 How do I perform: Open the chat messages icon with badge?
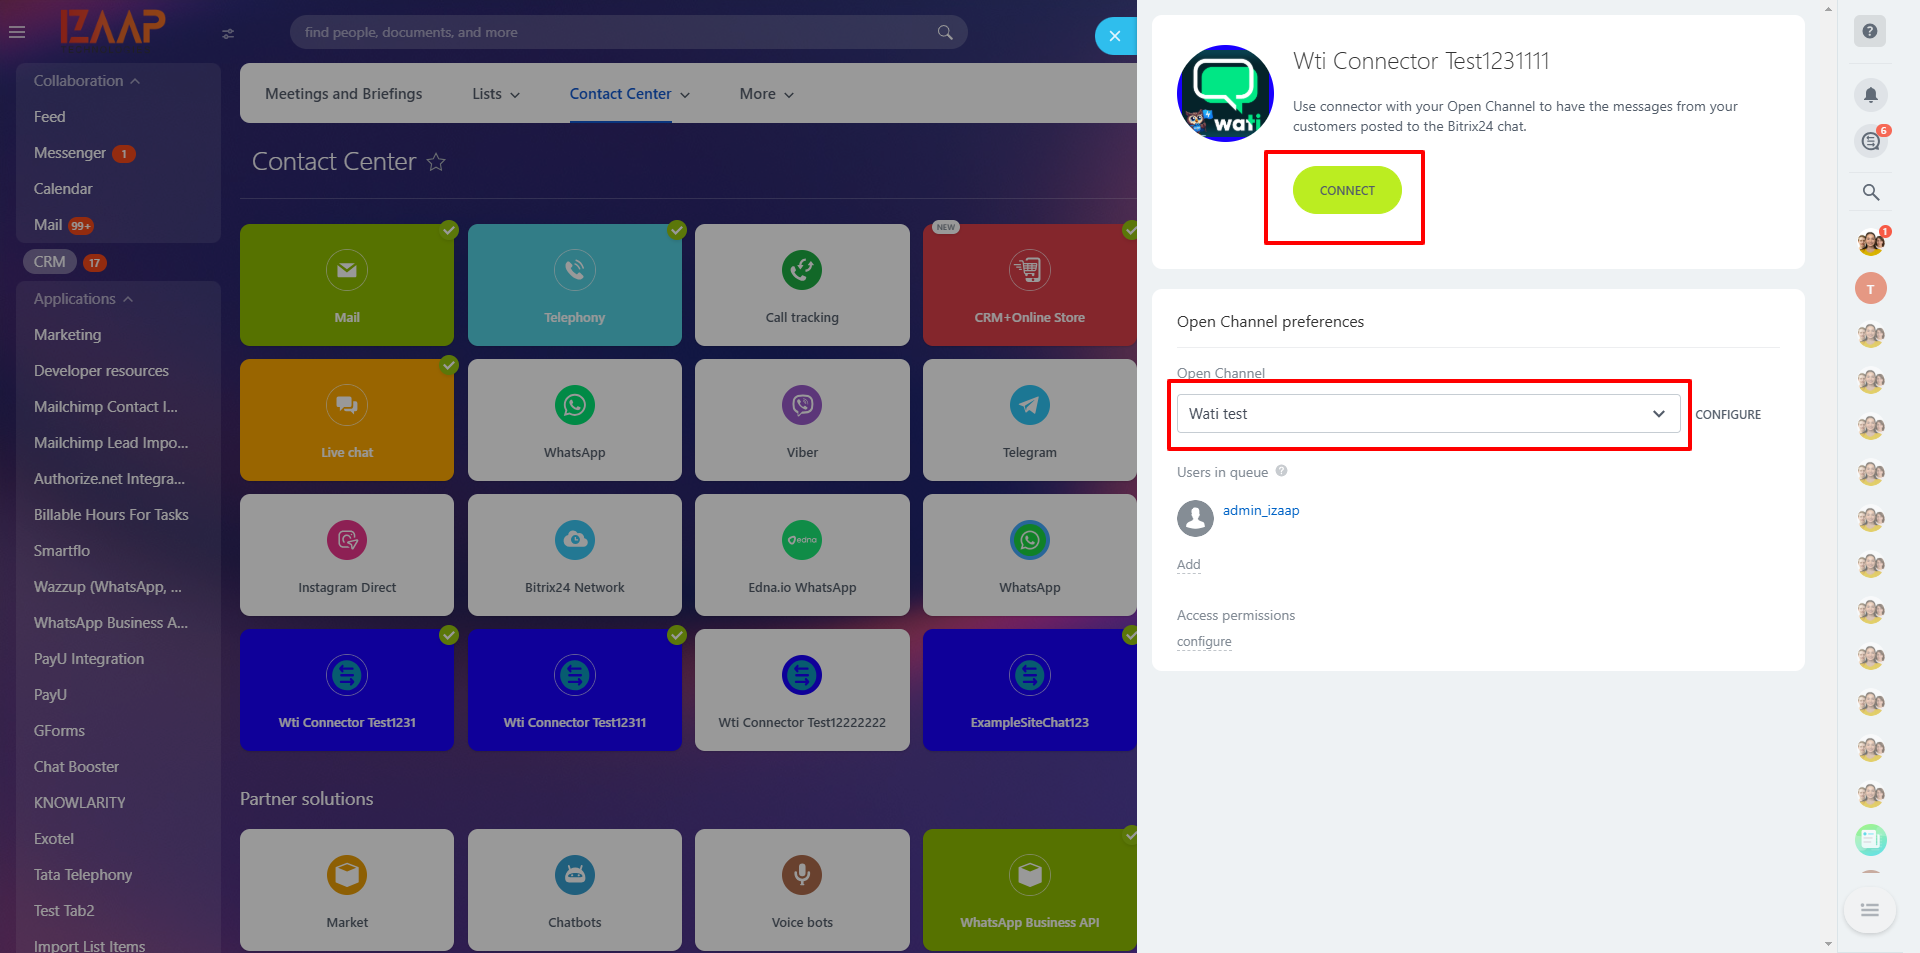(x=1871, y=141)
